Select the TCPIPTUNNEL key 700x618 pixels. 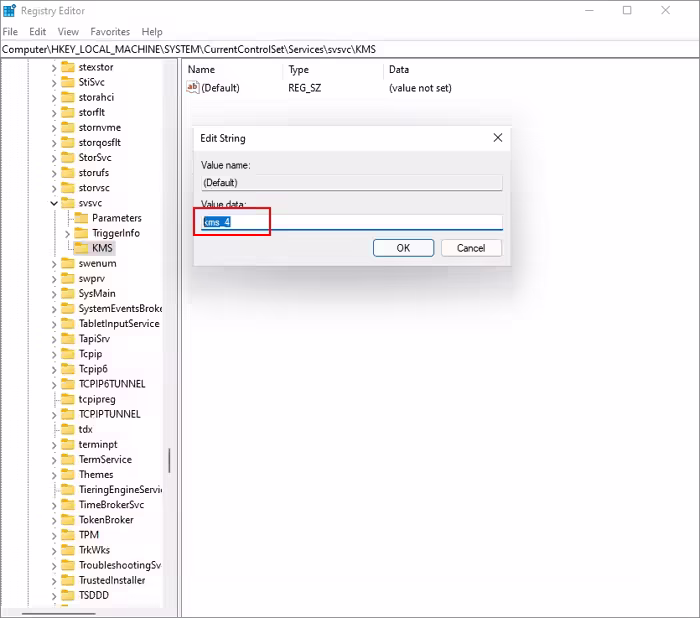click(x=109, y=414)
